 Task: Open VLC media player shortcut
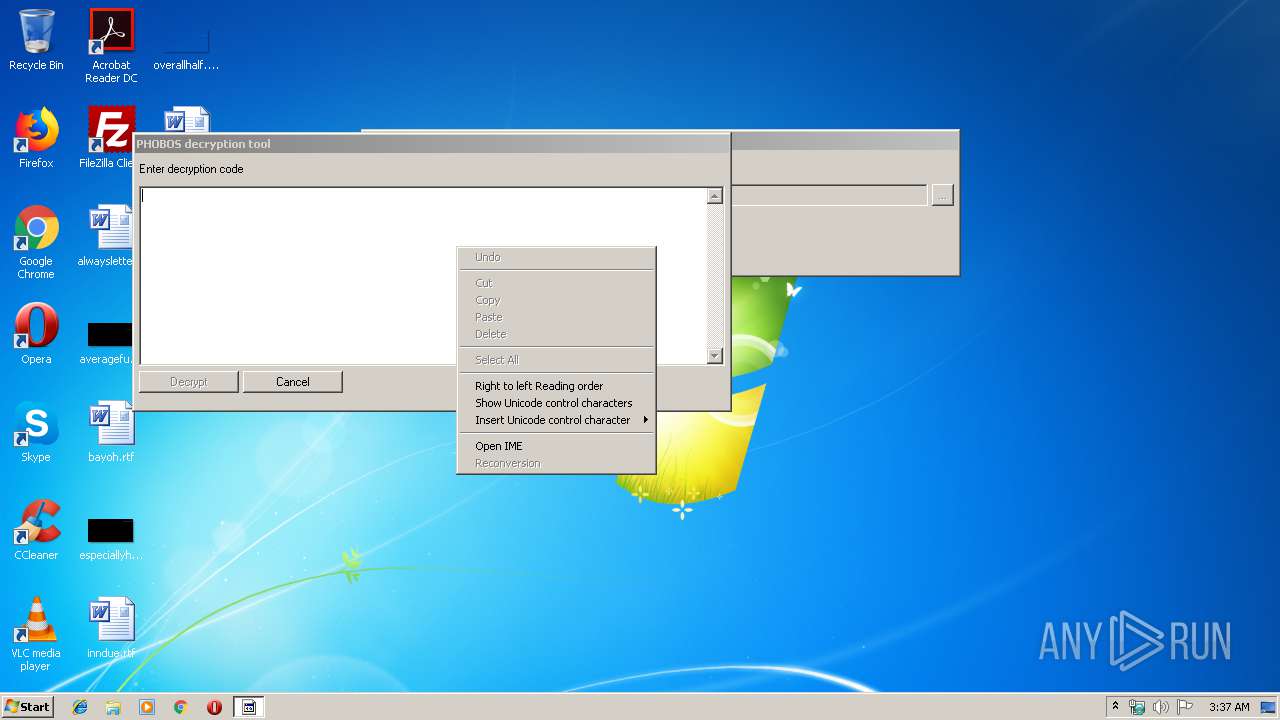[36, 634]
